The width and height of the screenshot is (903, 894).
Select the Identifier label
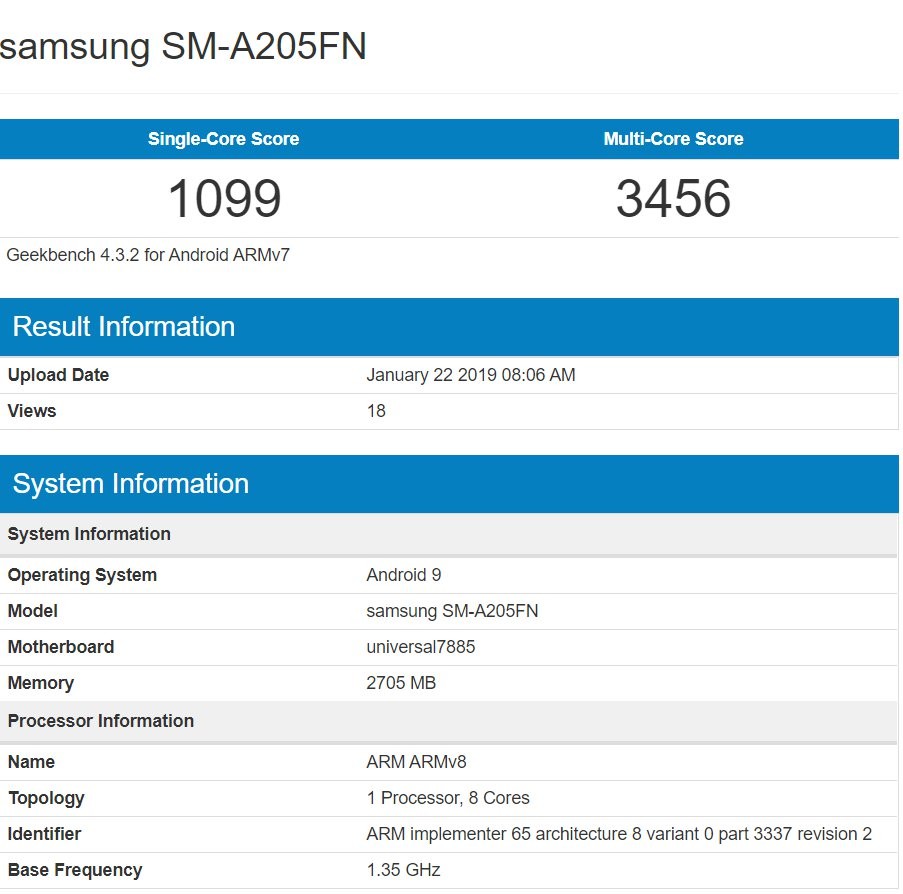coord(44,834)
